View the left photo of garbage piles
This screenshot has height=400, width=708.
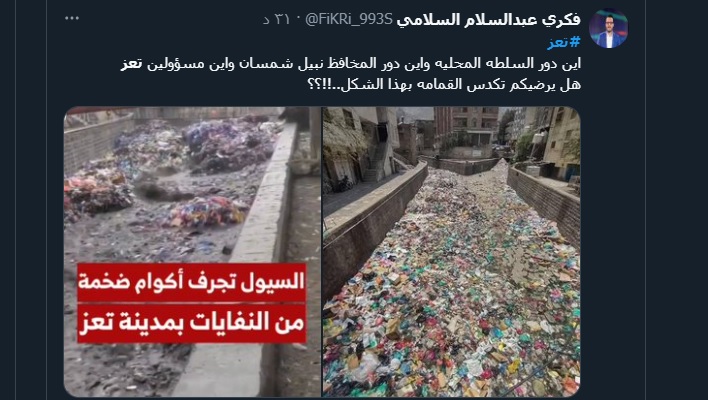[x=192, y=252]
